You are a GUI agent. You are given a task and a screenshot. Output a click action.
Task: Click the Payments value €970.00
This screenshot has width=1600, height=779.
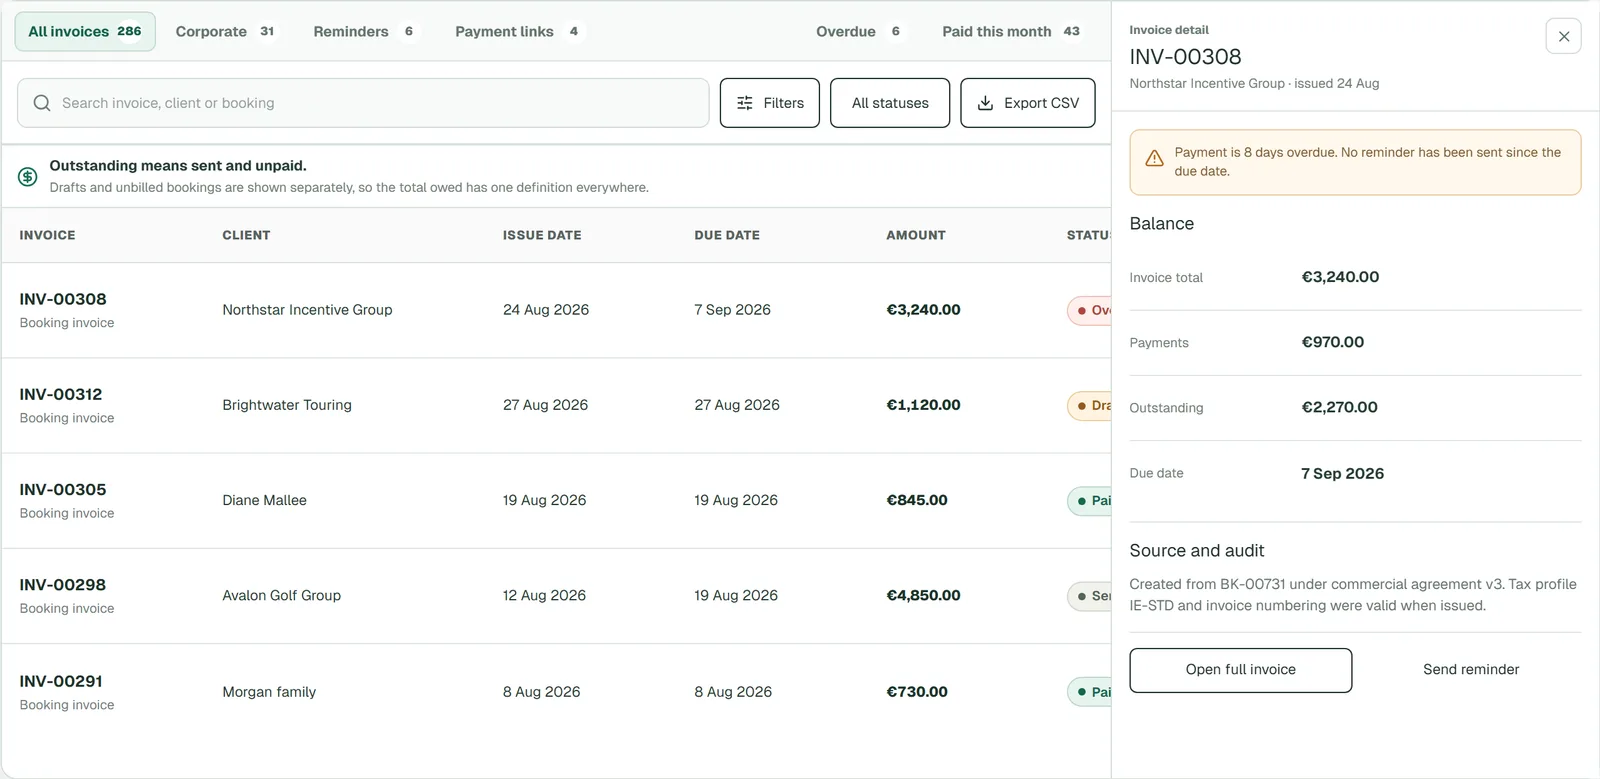tap(1332, 342)
